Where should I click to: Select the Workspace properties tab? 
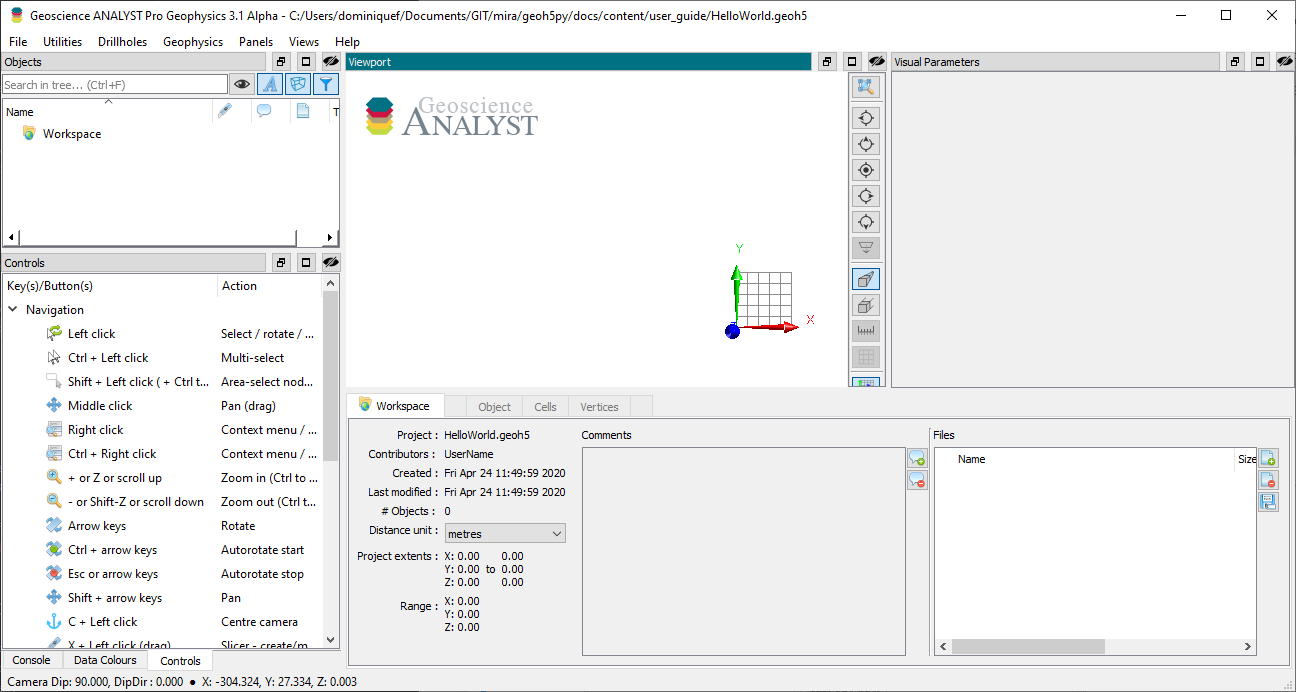click(395, 406)
